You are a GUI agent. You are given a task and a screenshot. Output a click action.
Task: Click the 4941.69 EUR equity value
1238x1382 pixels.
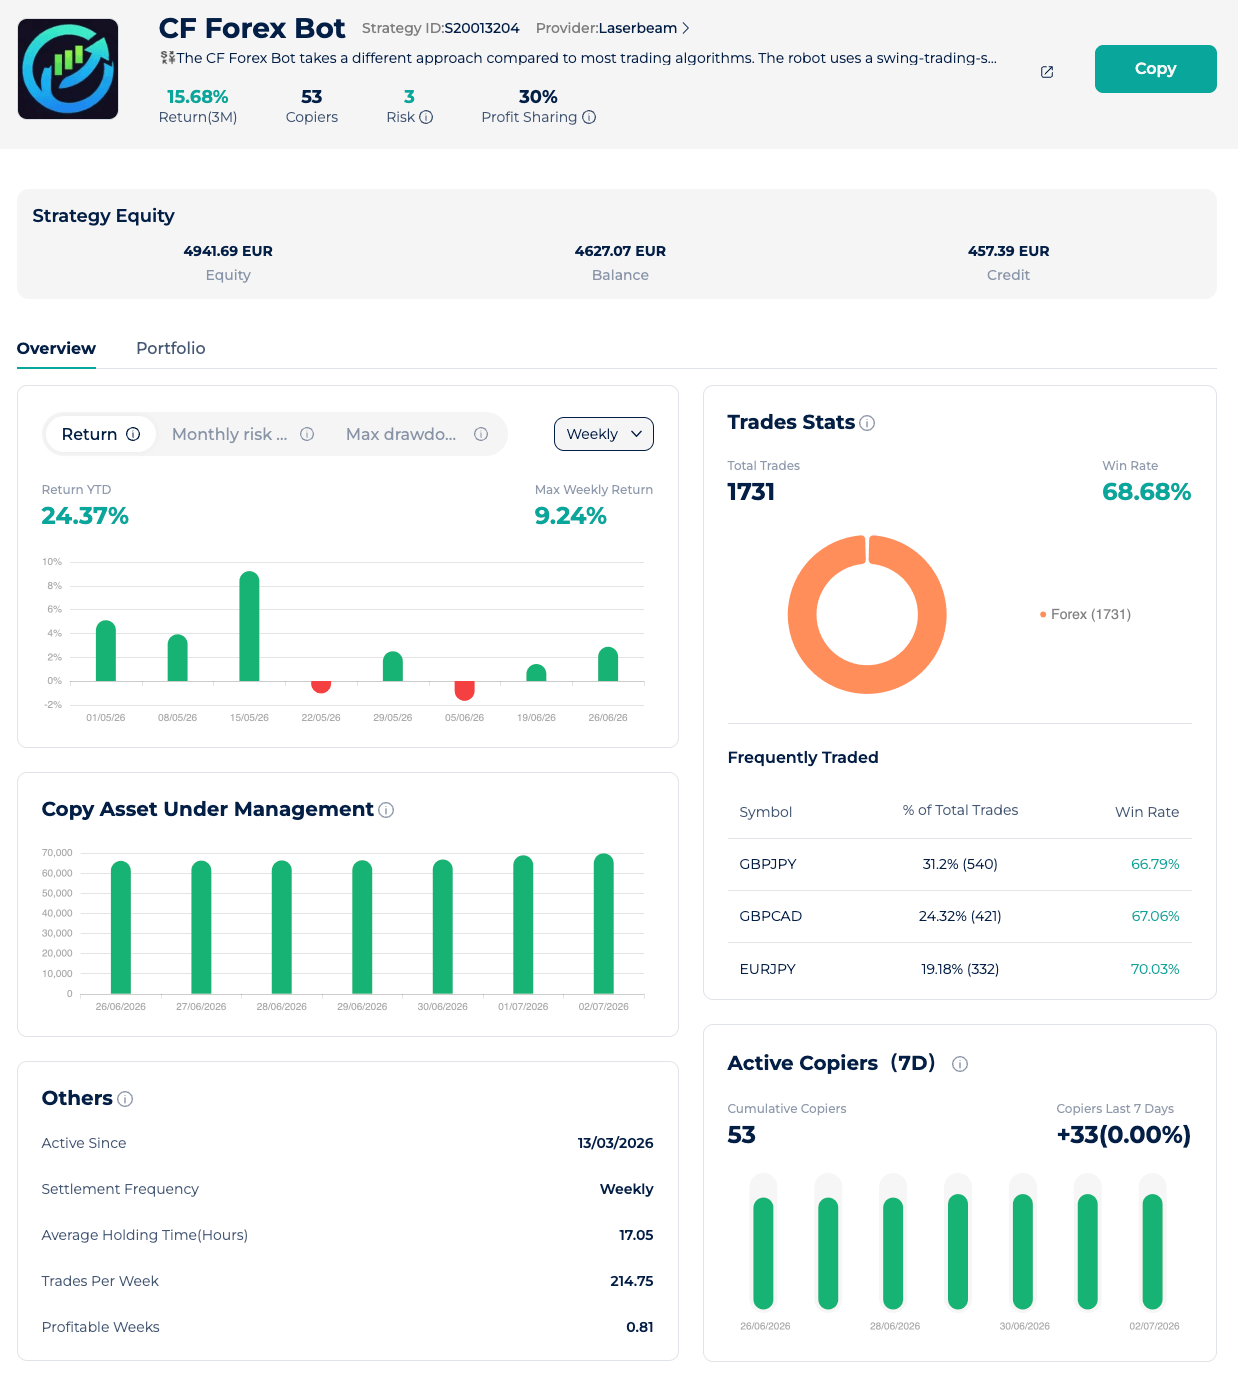228,251
